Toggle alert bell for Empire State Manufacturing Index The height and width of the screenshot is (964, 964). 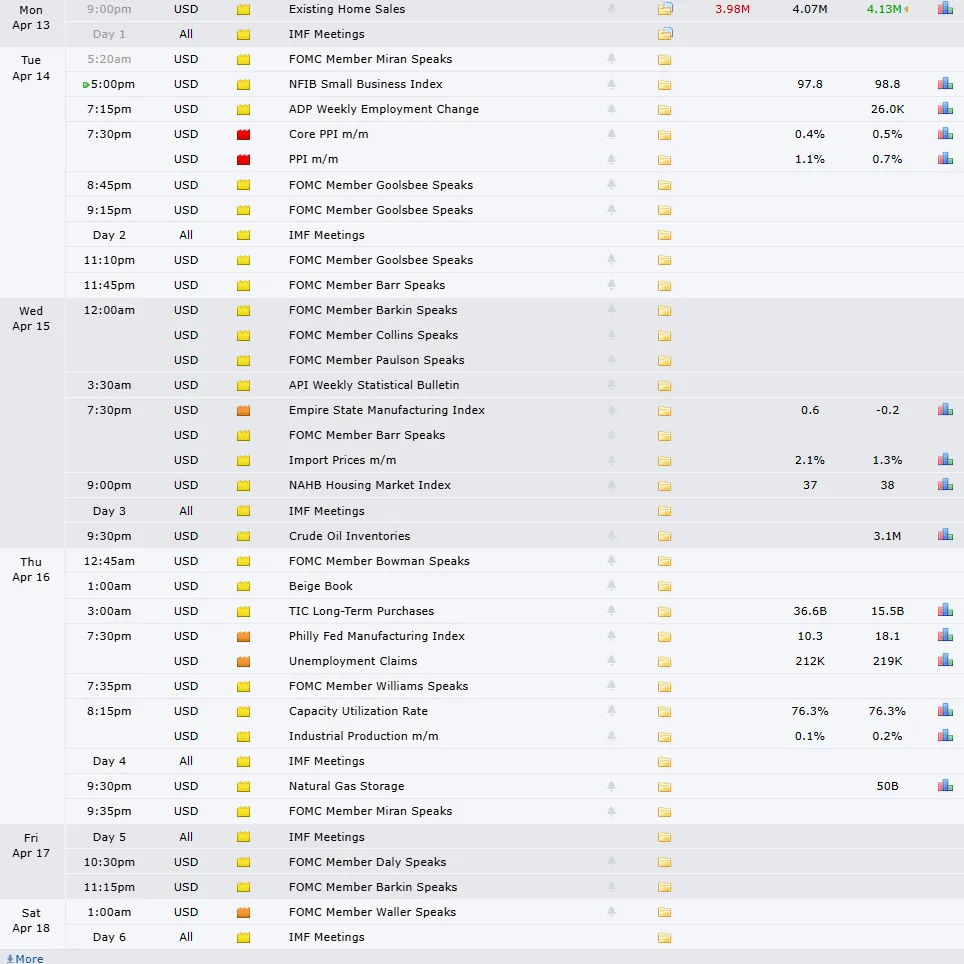click(x=611, y=410)
